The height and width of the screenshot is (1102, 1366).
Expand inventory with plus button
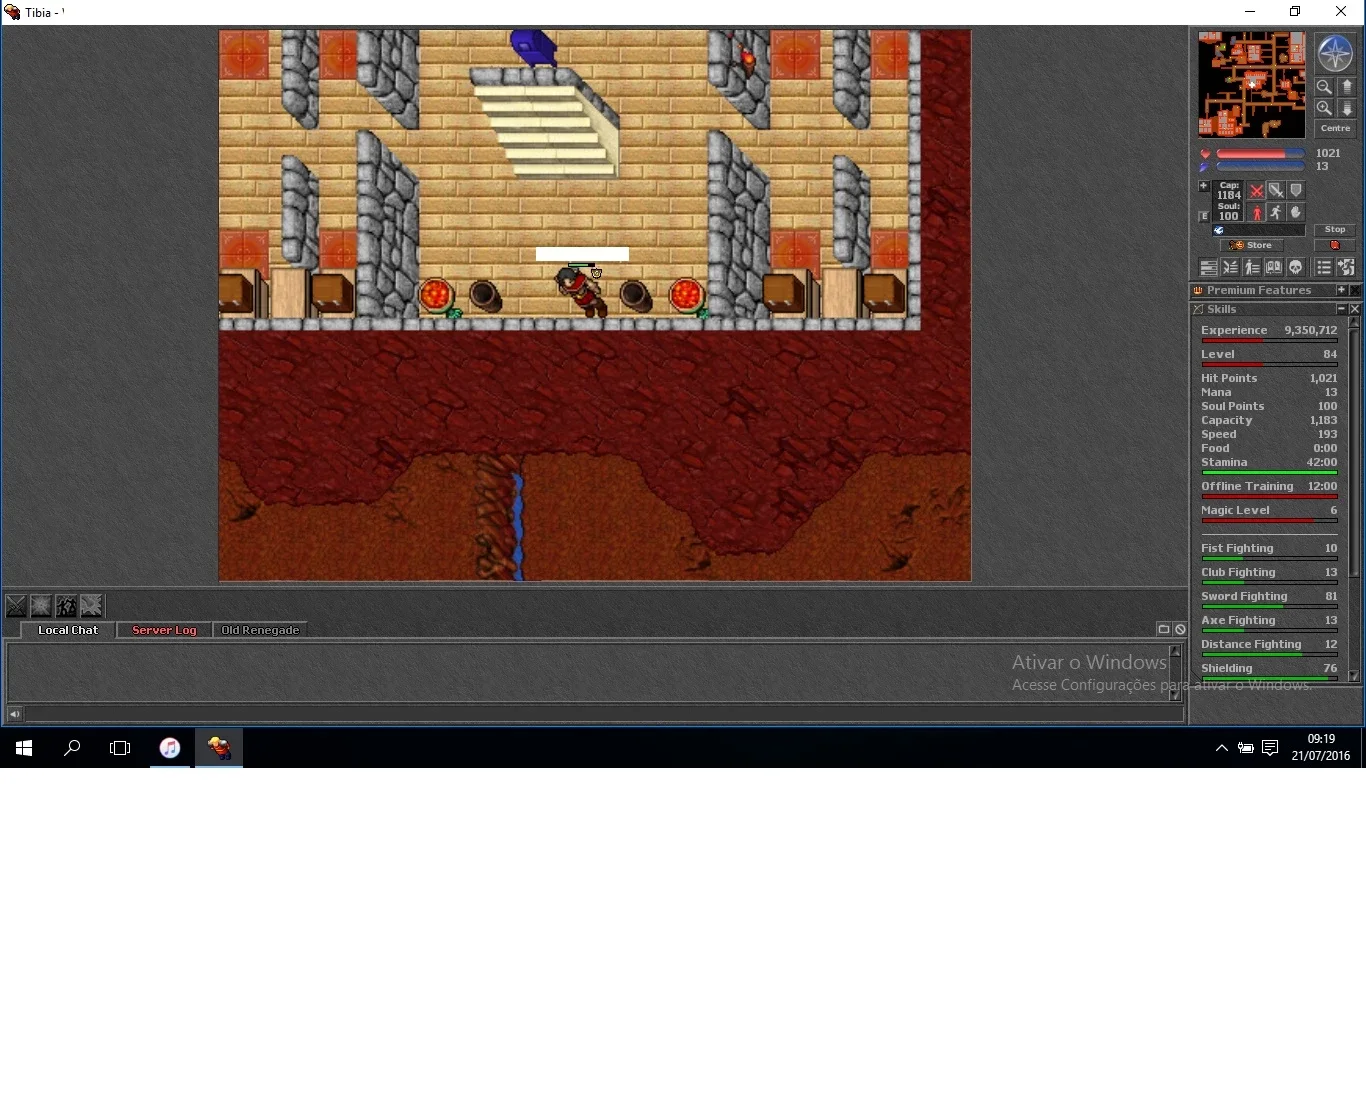click(x=1204, y=186)
